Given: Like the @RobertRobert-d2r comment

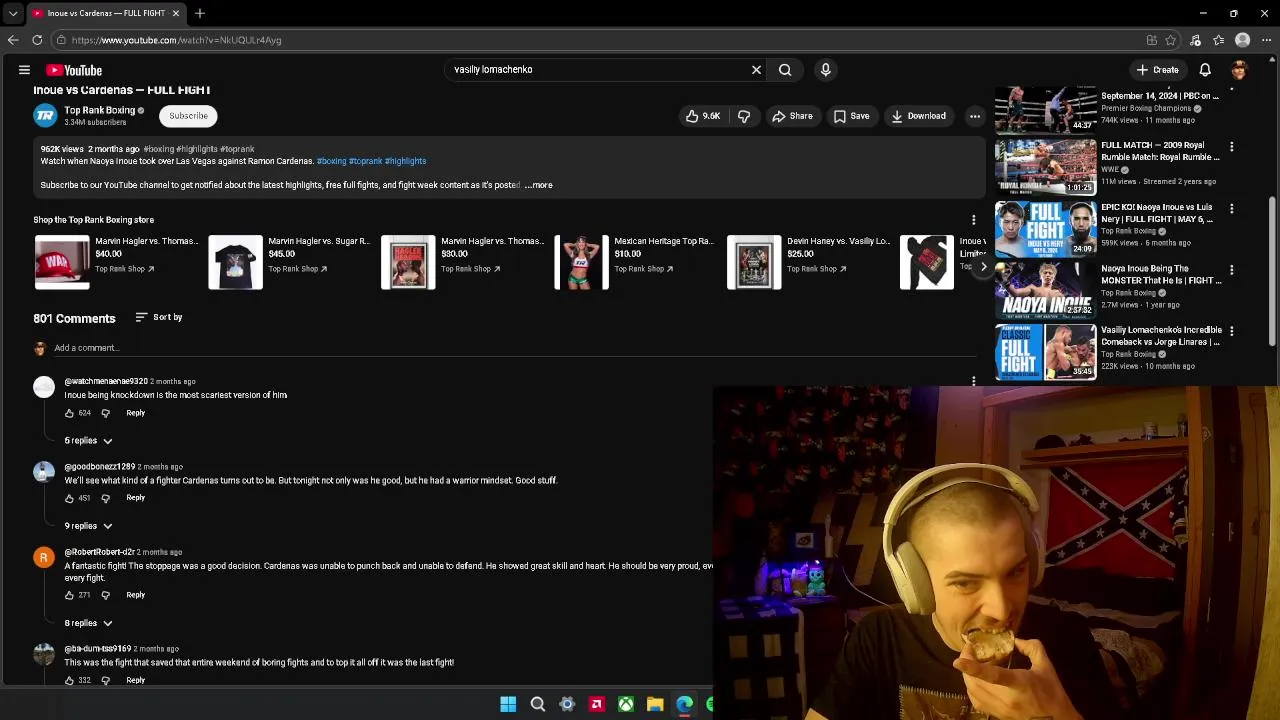Looking at the screenshot, I should click(69, 595).
